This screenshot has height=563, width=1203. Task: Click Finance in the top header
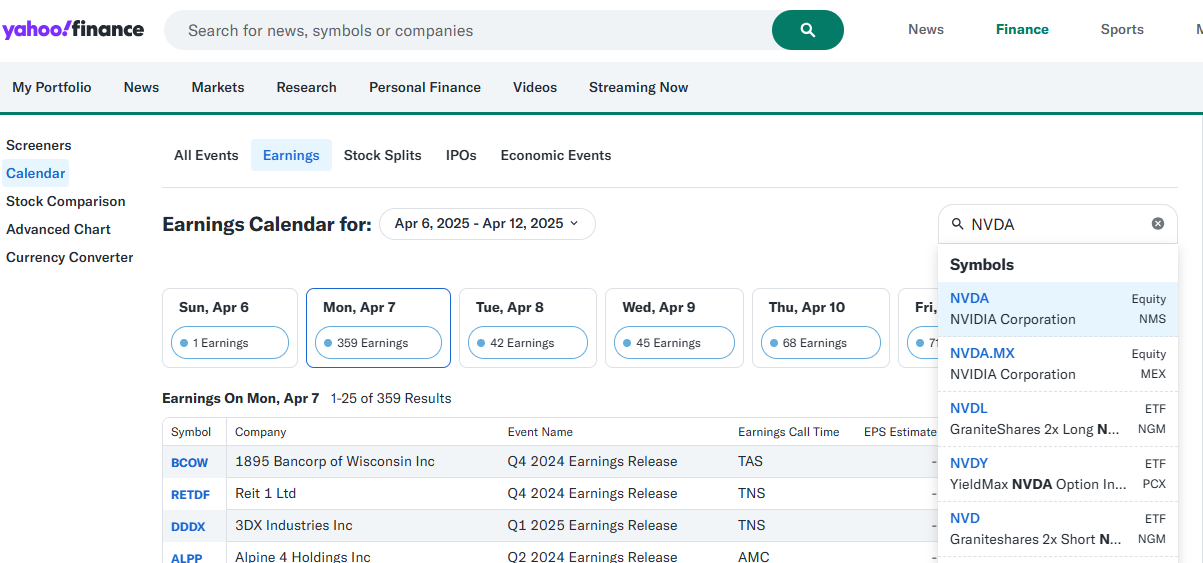1022,29
